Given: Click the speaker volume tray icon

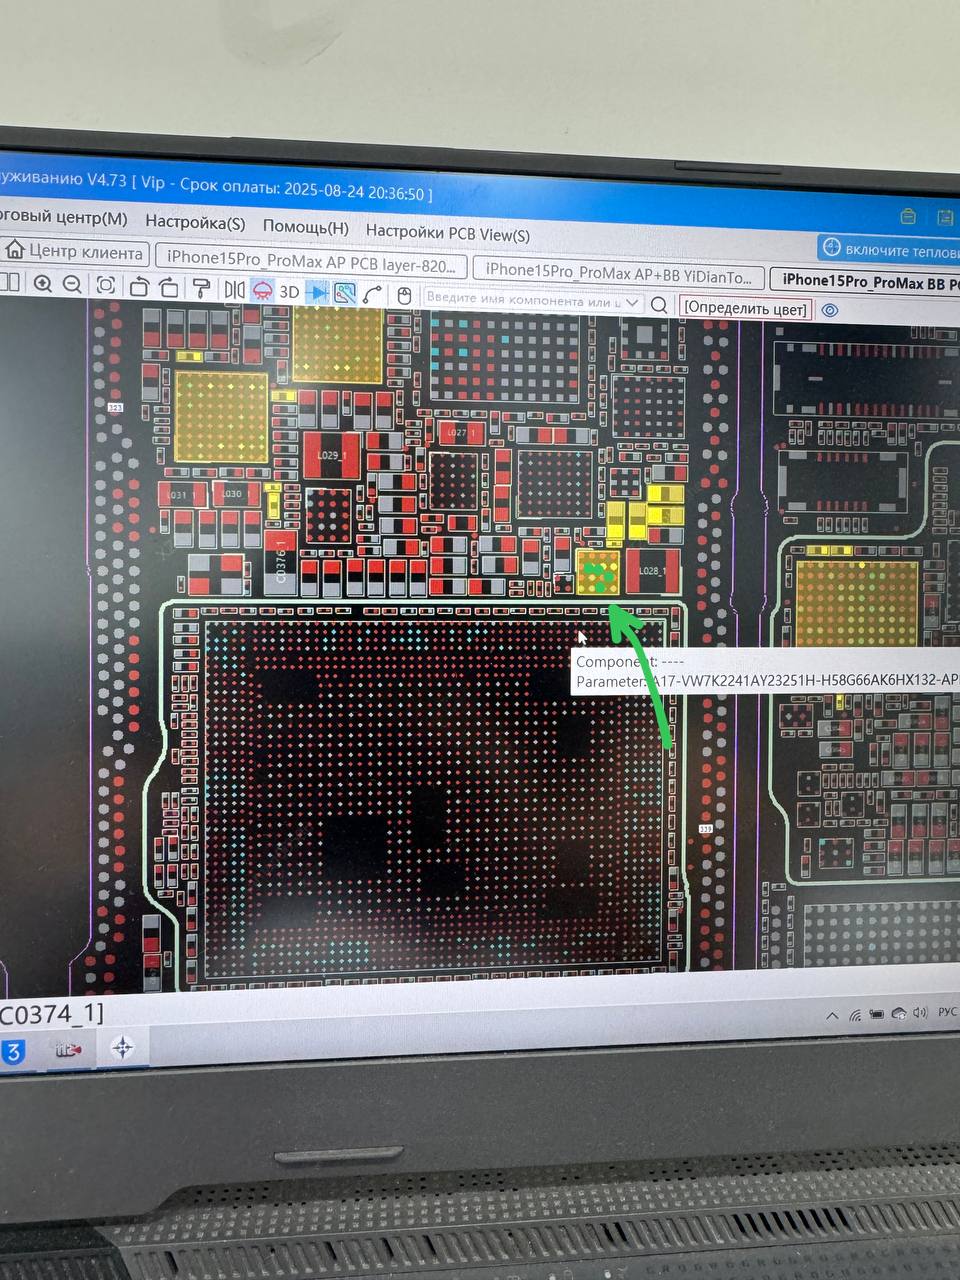Looking at the screenshot, I should (920, 1013).
